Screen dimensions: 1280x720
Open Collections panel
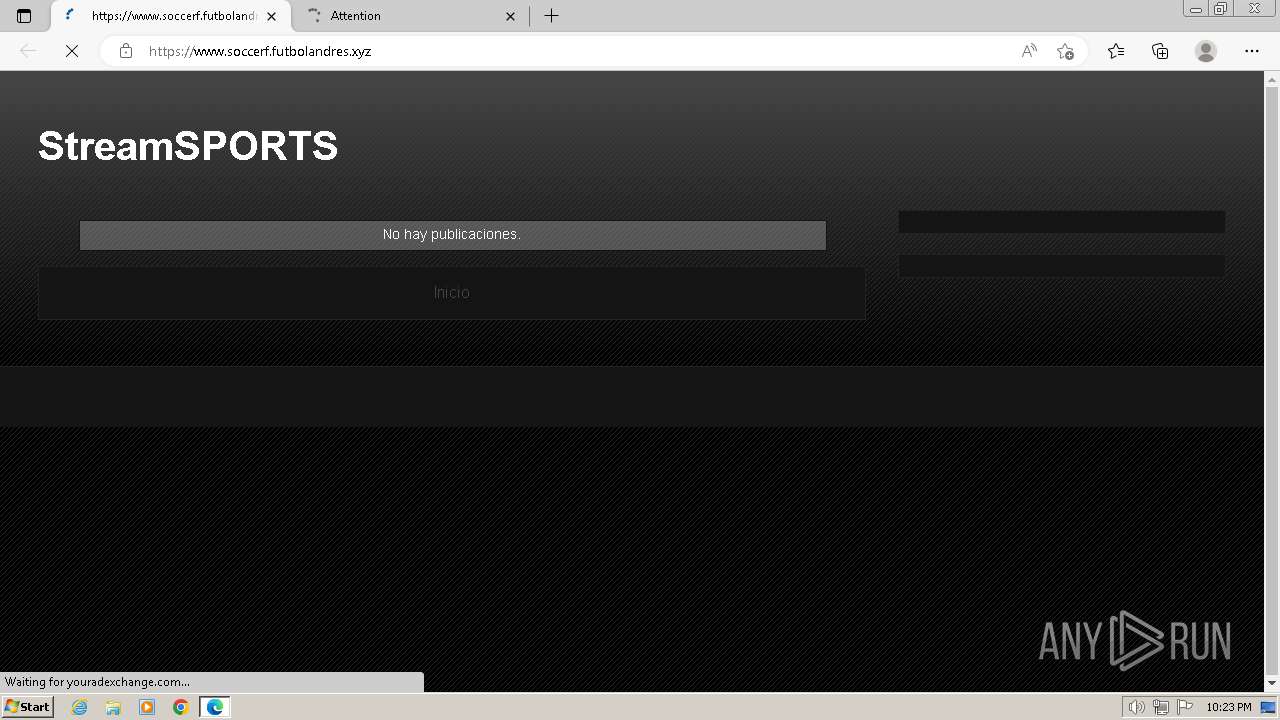pos(1160,51)
